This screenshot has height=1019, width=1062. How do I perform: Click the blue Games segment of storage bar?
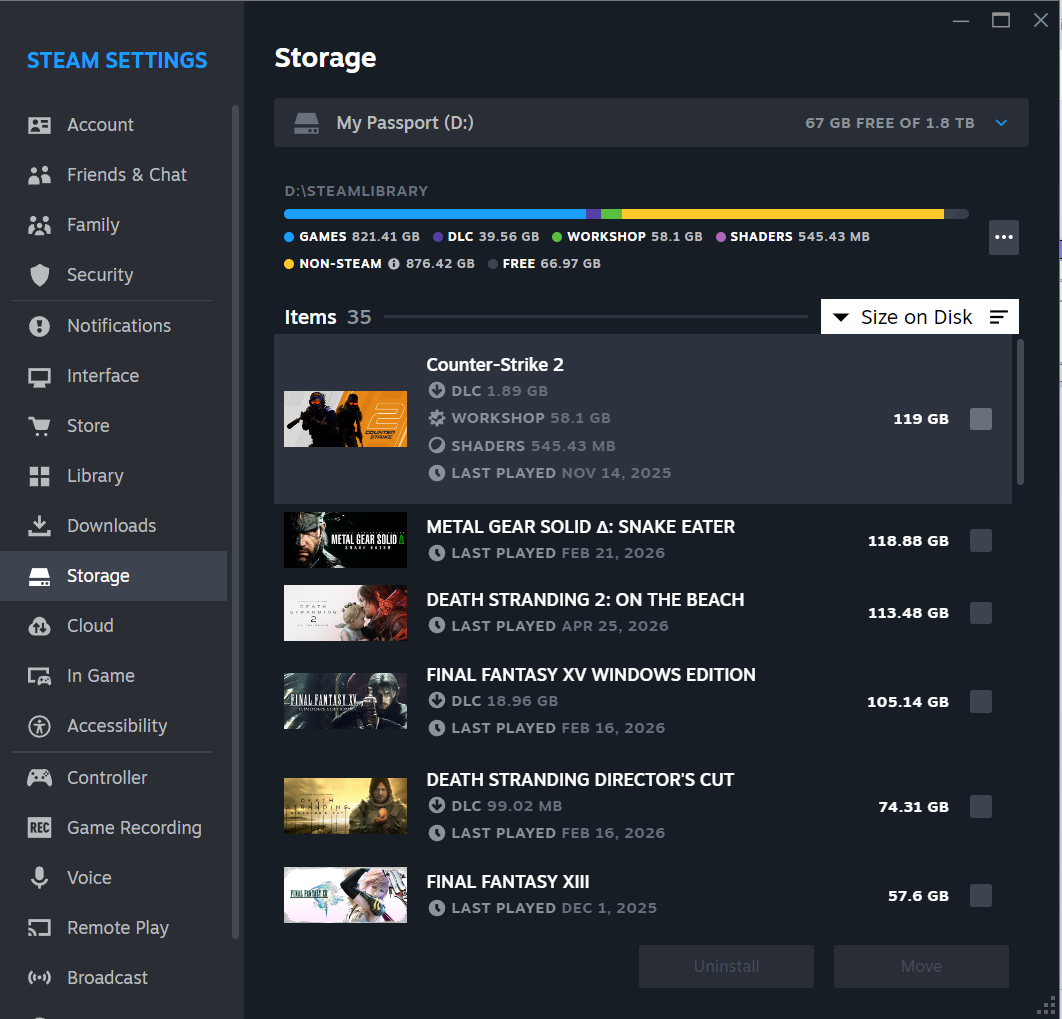tap(435, 214)
